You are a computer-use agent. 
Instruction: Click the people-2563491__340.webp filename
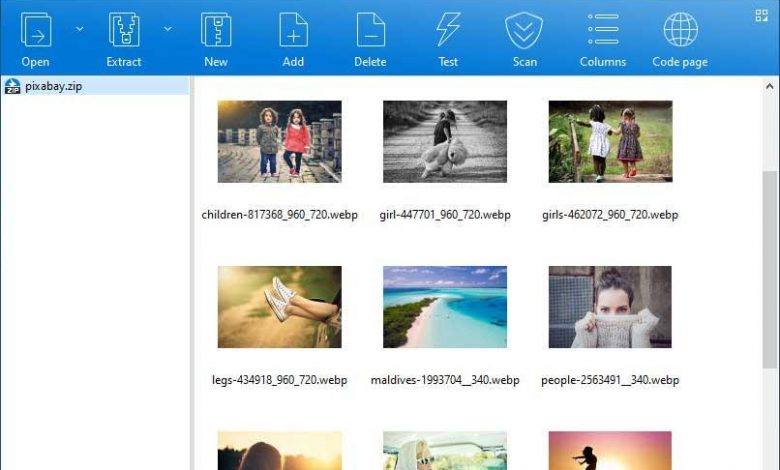(610, 380)
